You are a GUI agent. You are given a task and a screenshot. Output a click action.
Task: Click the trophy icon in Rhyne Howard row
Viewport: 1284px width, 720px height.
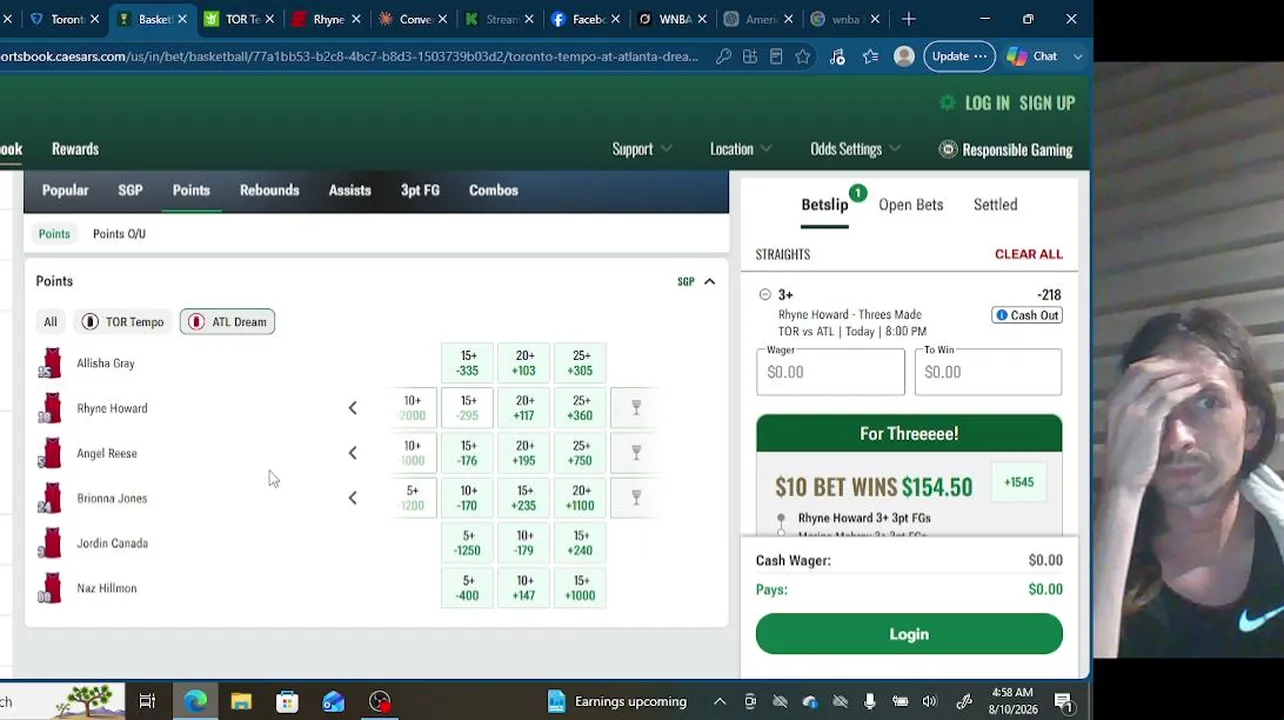(636, 408)
